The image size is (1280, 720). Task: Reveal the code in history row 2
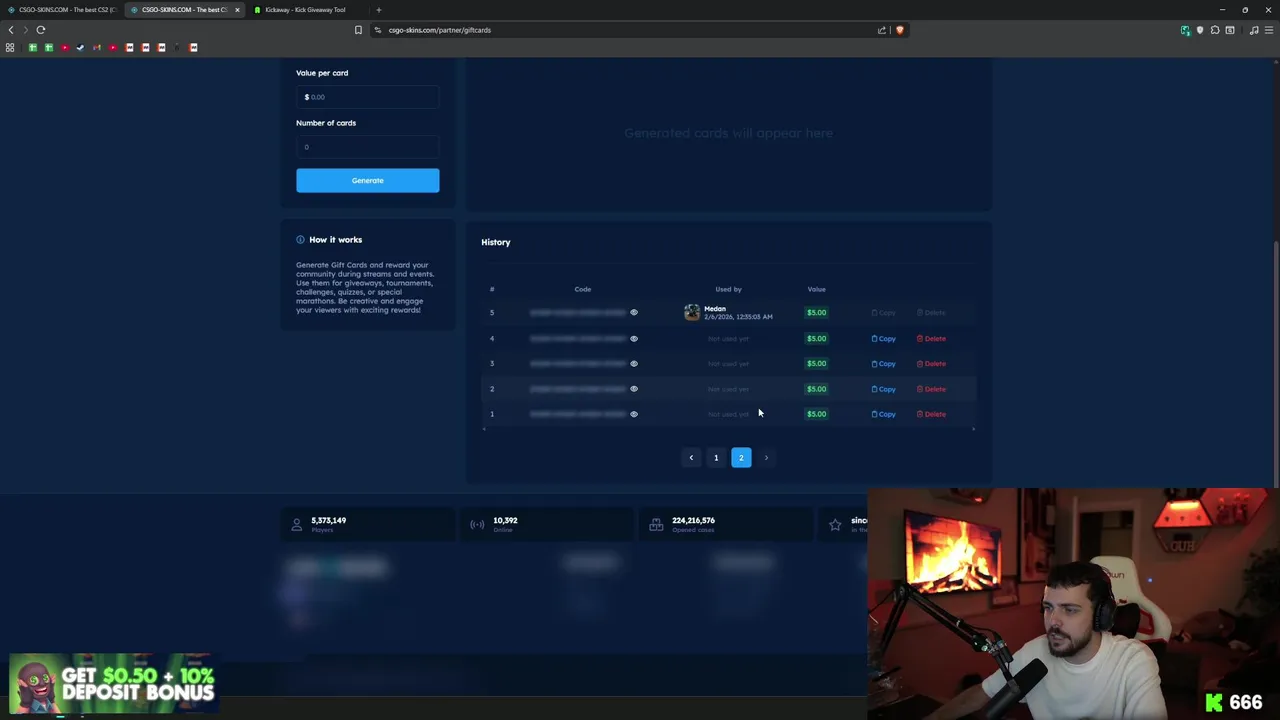(633, 389)
